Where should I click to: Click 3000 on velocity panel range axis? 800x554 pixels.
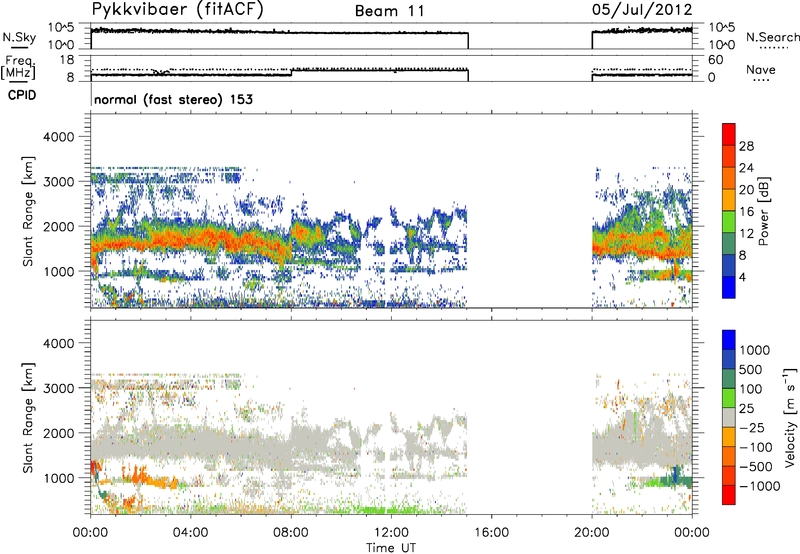click(x=58, y=388)
